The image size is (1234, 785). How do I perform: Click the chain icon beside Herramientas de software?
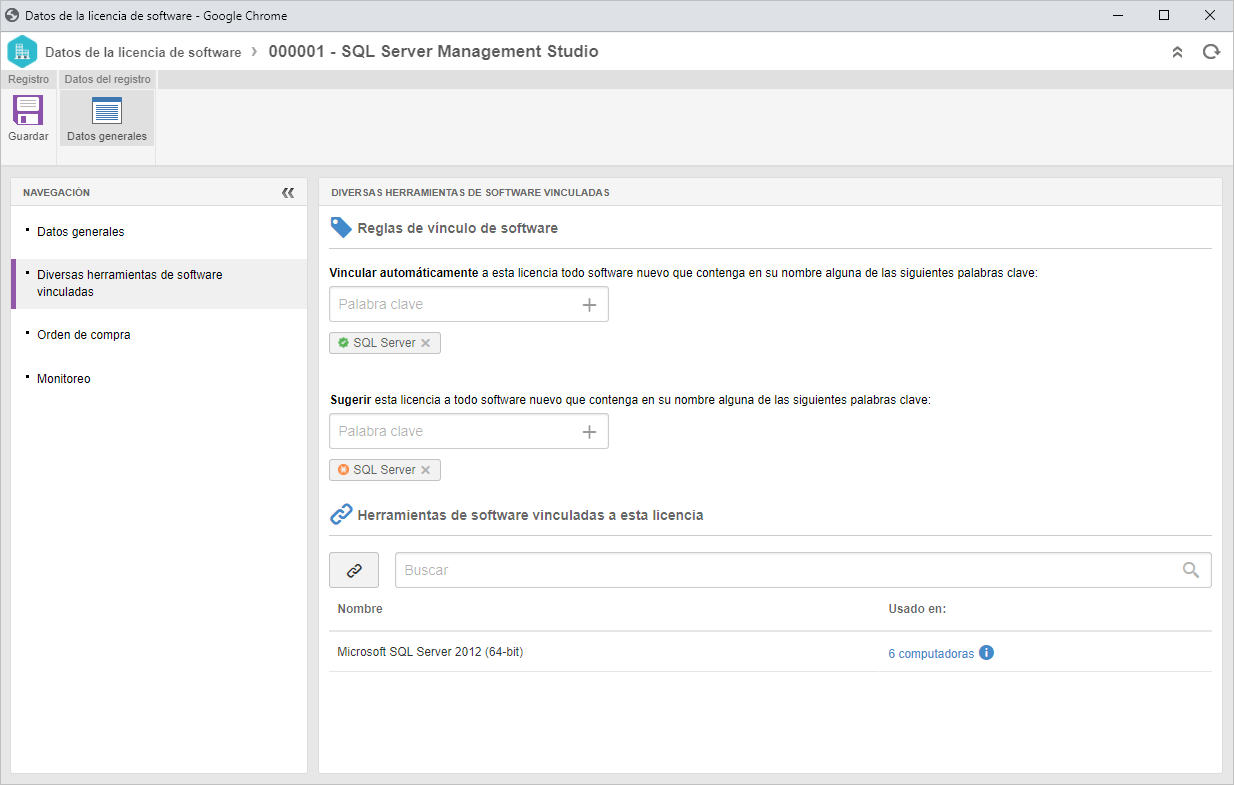pos(341,515)
